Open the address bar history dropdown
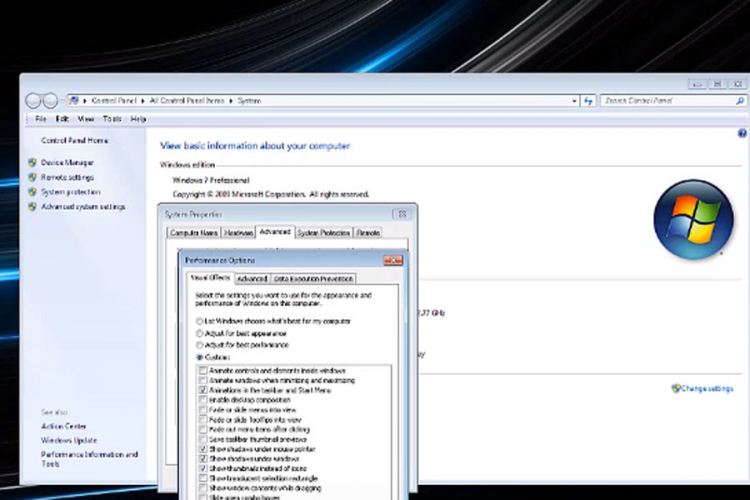The image size is (750, 500). click(x=574, y=101)
